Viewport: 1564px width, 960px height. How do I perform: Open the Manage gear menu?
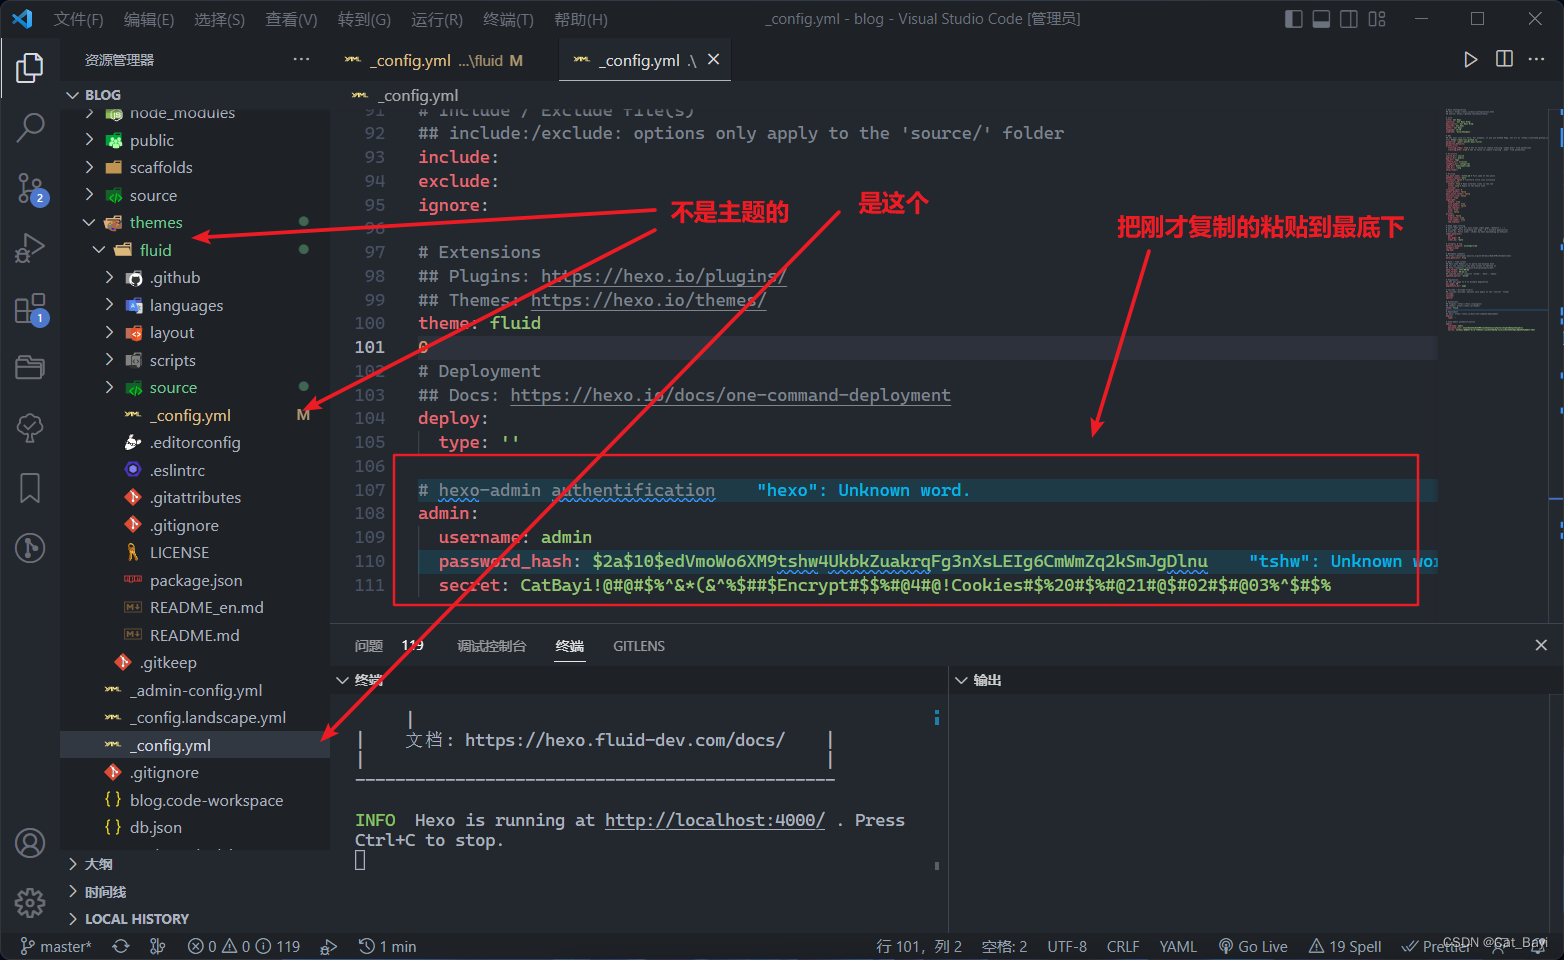tap(30, 902)
